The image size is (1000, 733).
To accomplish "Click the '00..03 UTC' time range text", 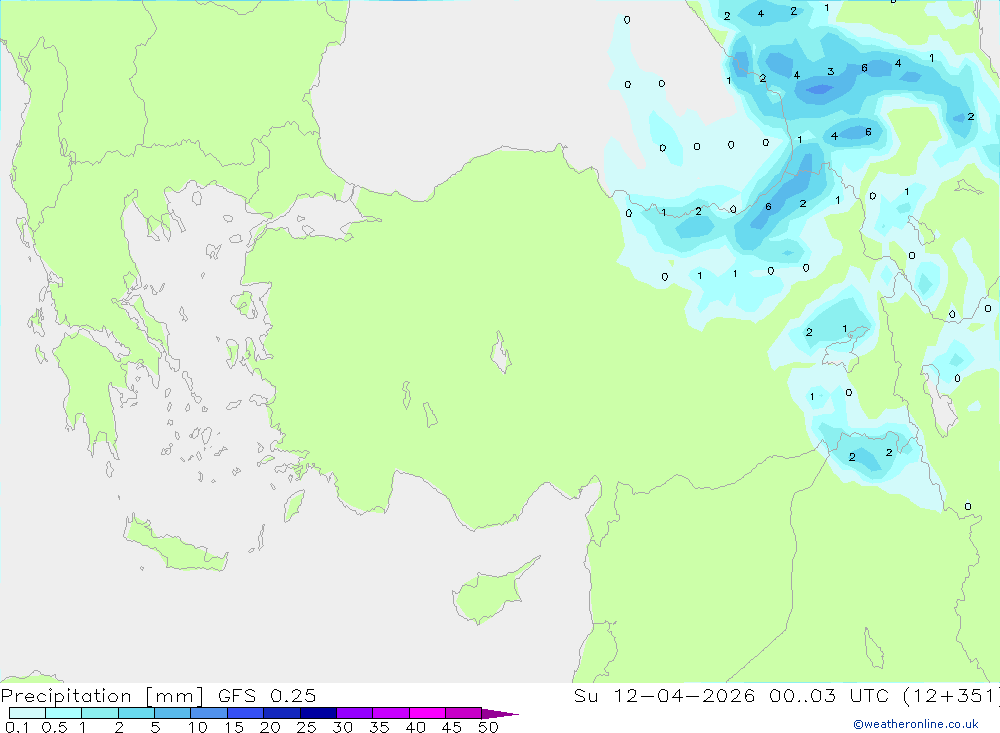I will [829, 695].
